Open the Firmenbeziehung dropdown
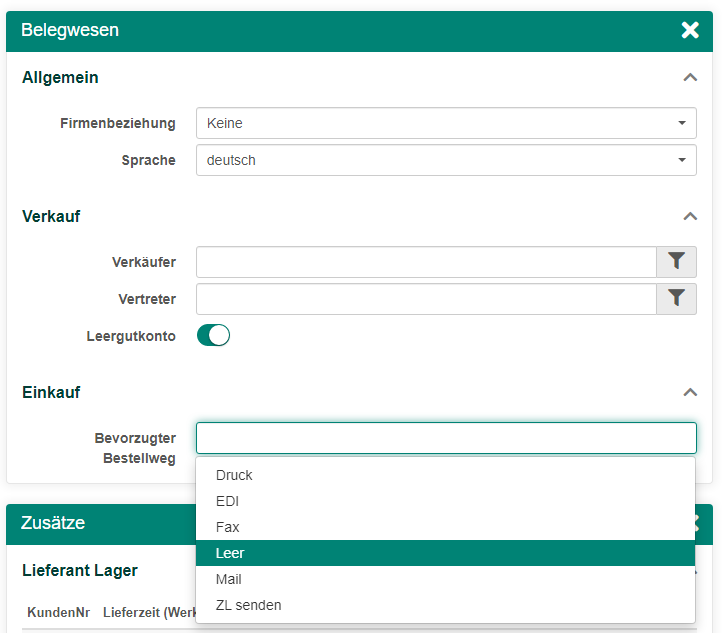Image resolution: width=722 pixels, height=633 pixels. pos(446,123)
